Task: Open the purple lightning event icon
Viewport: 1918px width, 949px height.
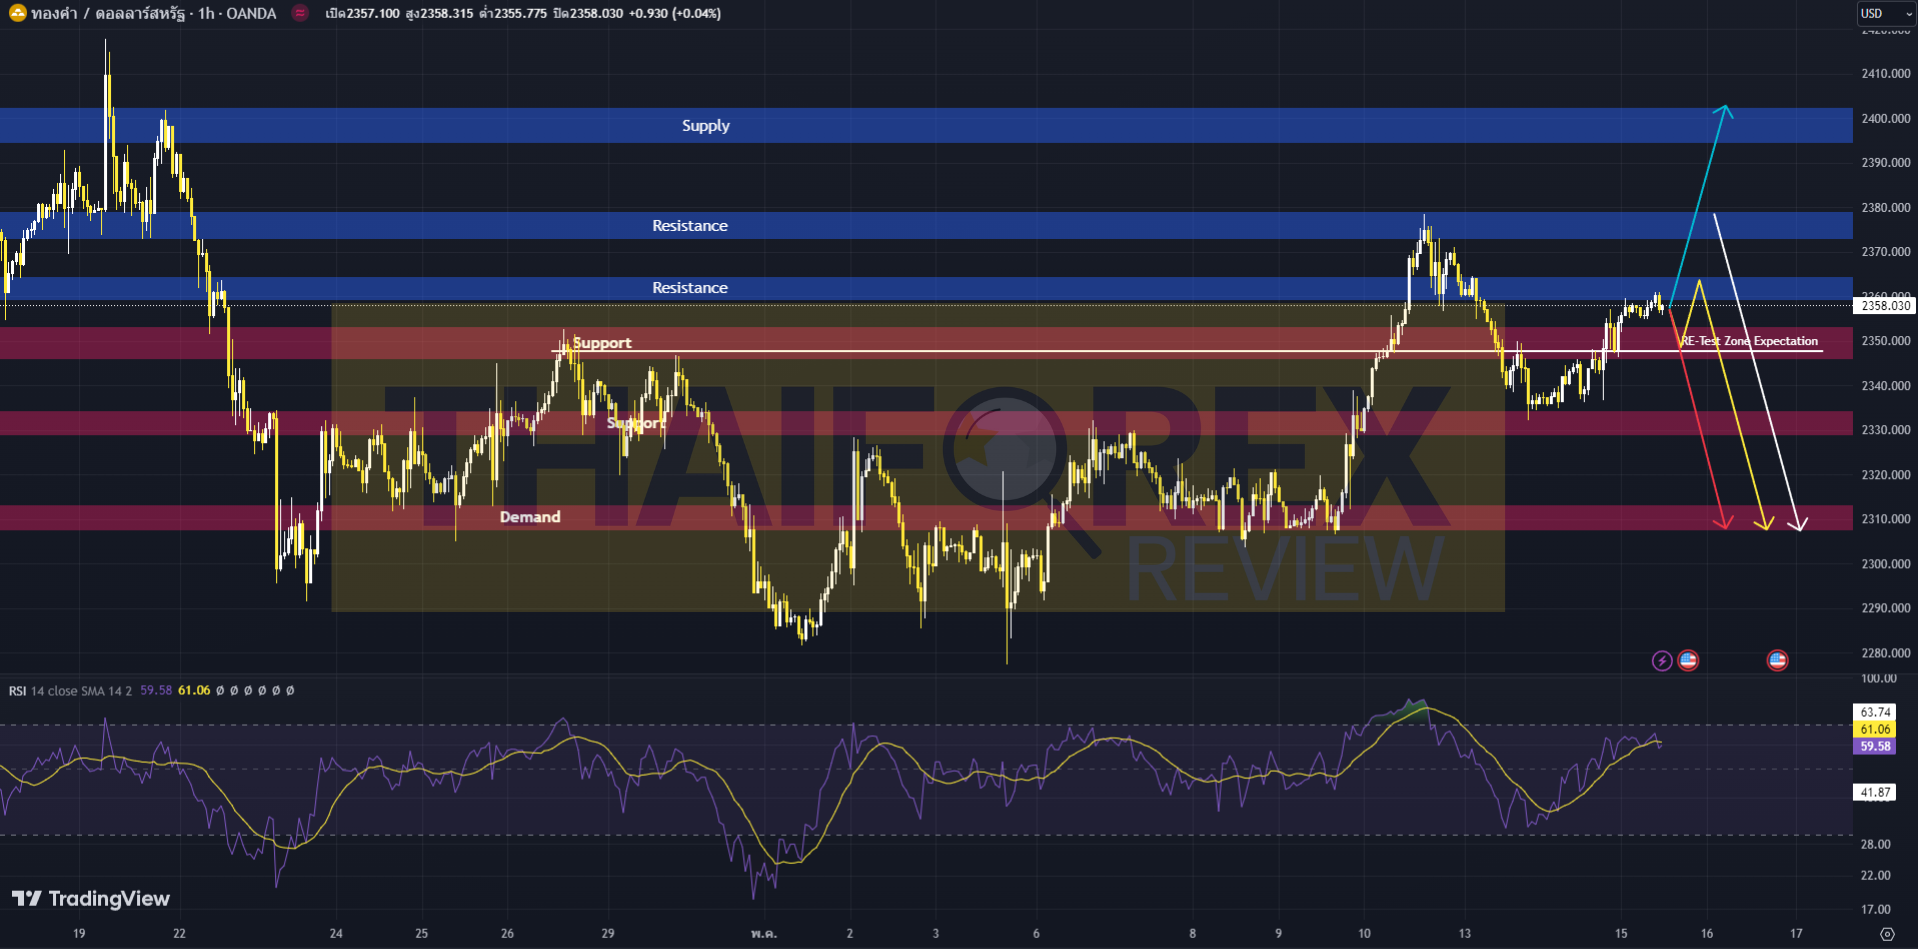Action: [1661, 660]
